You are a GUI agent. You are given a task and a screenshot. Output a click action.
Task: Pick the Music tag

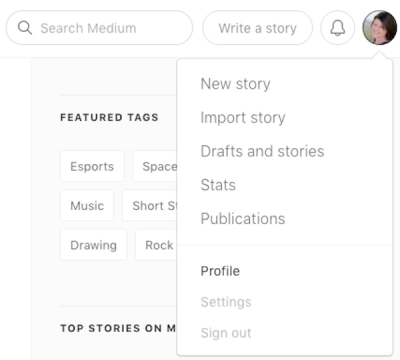pos(87,205)
